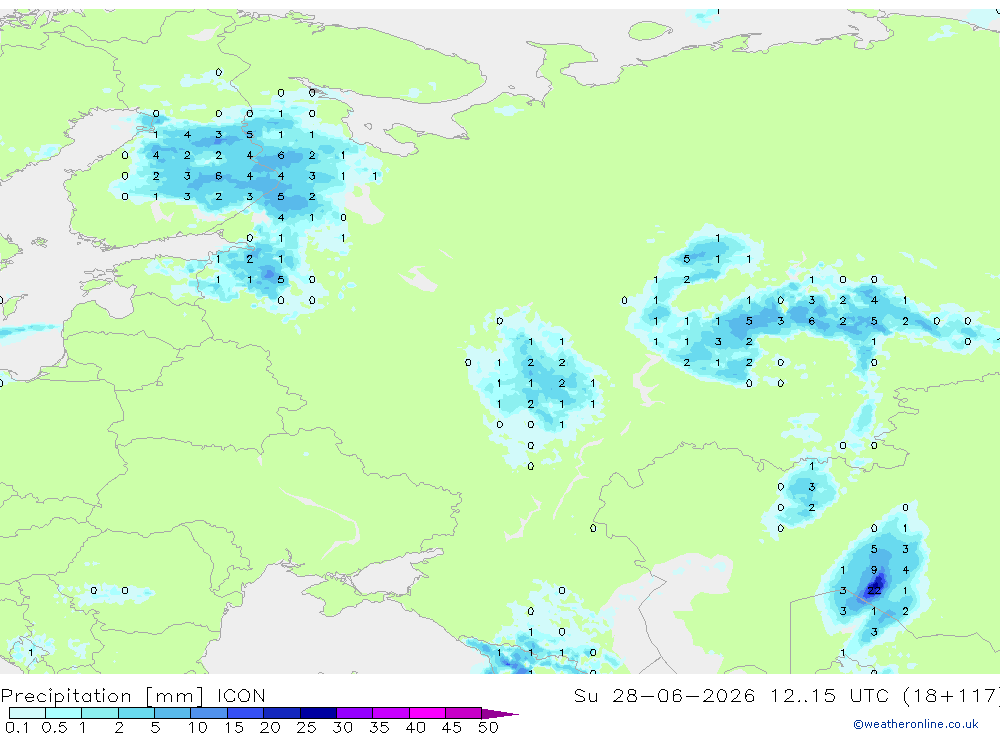Click the 45–50 mm legend color swatch
1000x733 pixels.
(464, 713)
